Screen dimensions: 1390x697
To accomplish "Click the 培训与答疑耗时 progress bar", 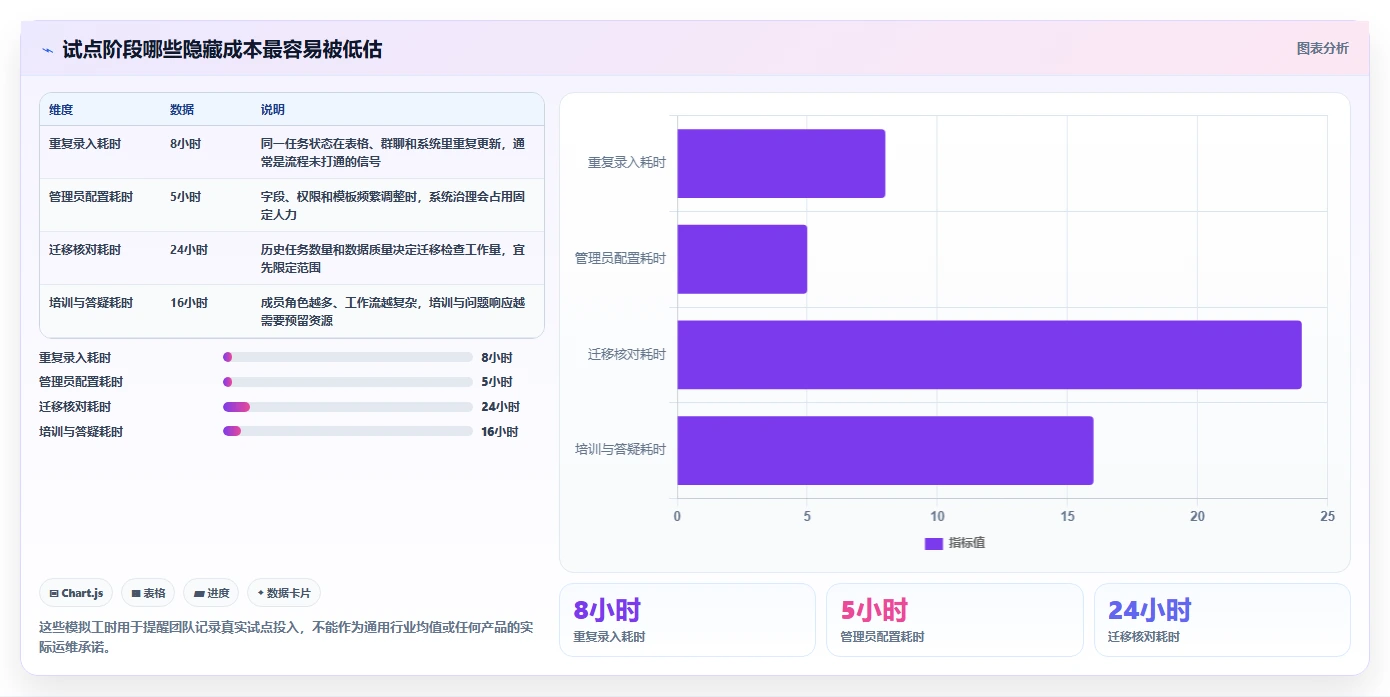I will [x=348, y=431].
